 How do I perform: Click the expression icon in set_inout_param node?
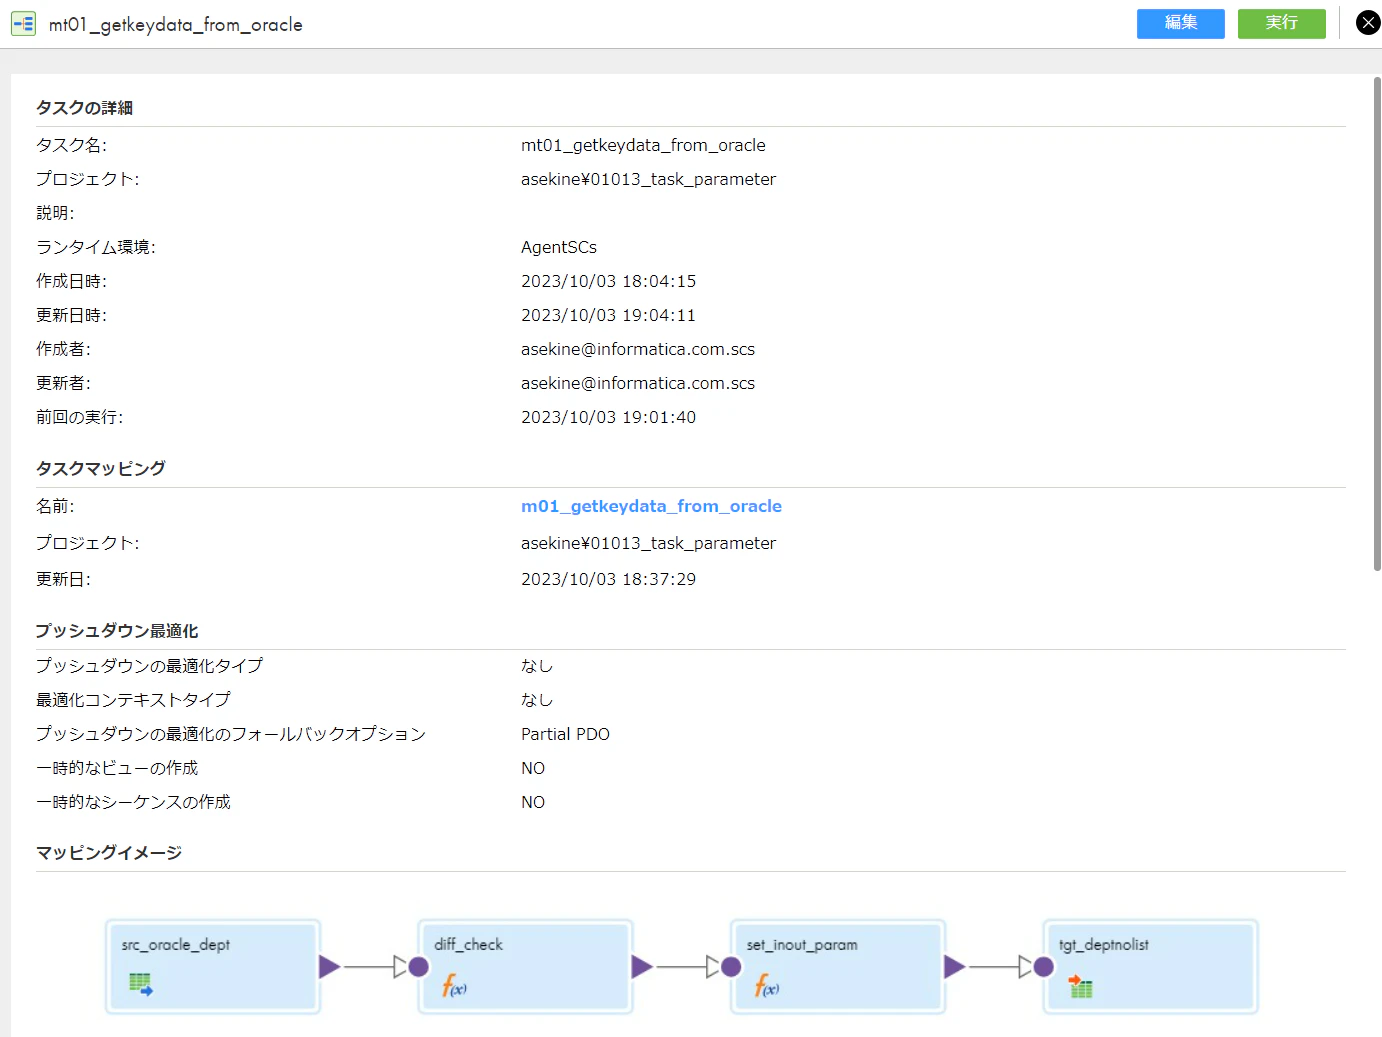click(x=766, y=986)
